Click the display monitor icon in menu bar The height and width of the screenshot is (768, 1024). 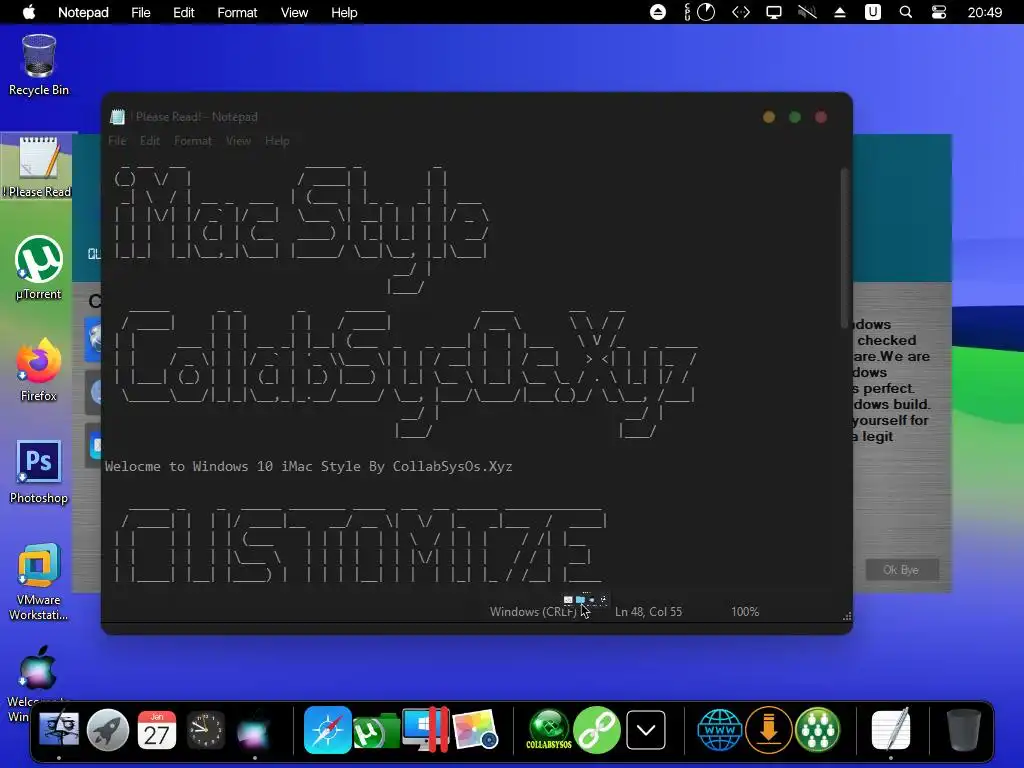click(x=774, y=12)
